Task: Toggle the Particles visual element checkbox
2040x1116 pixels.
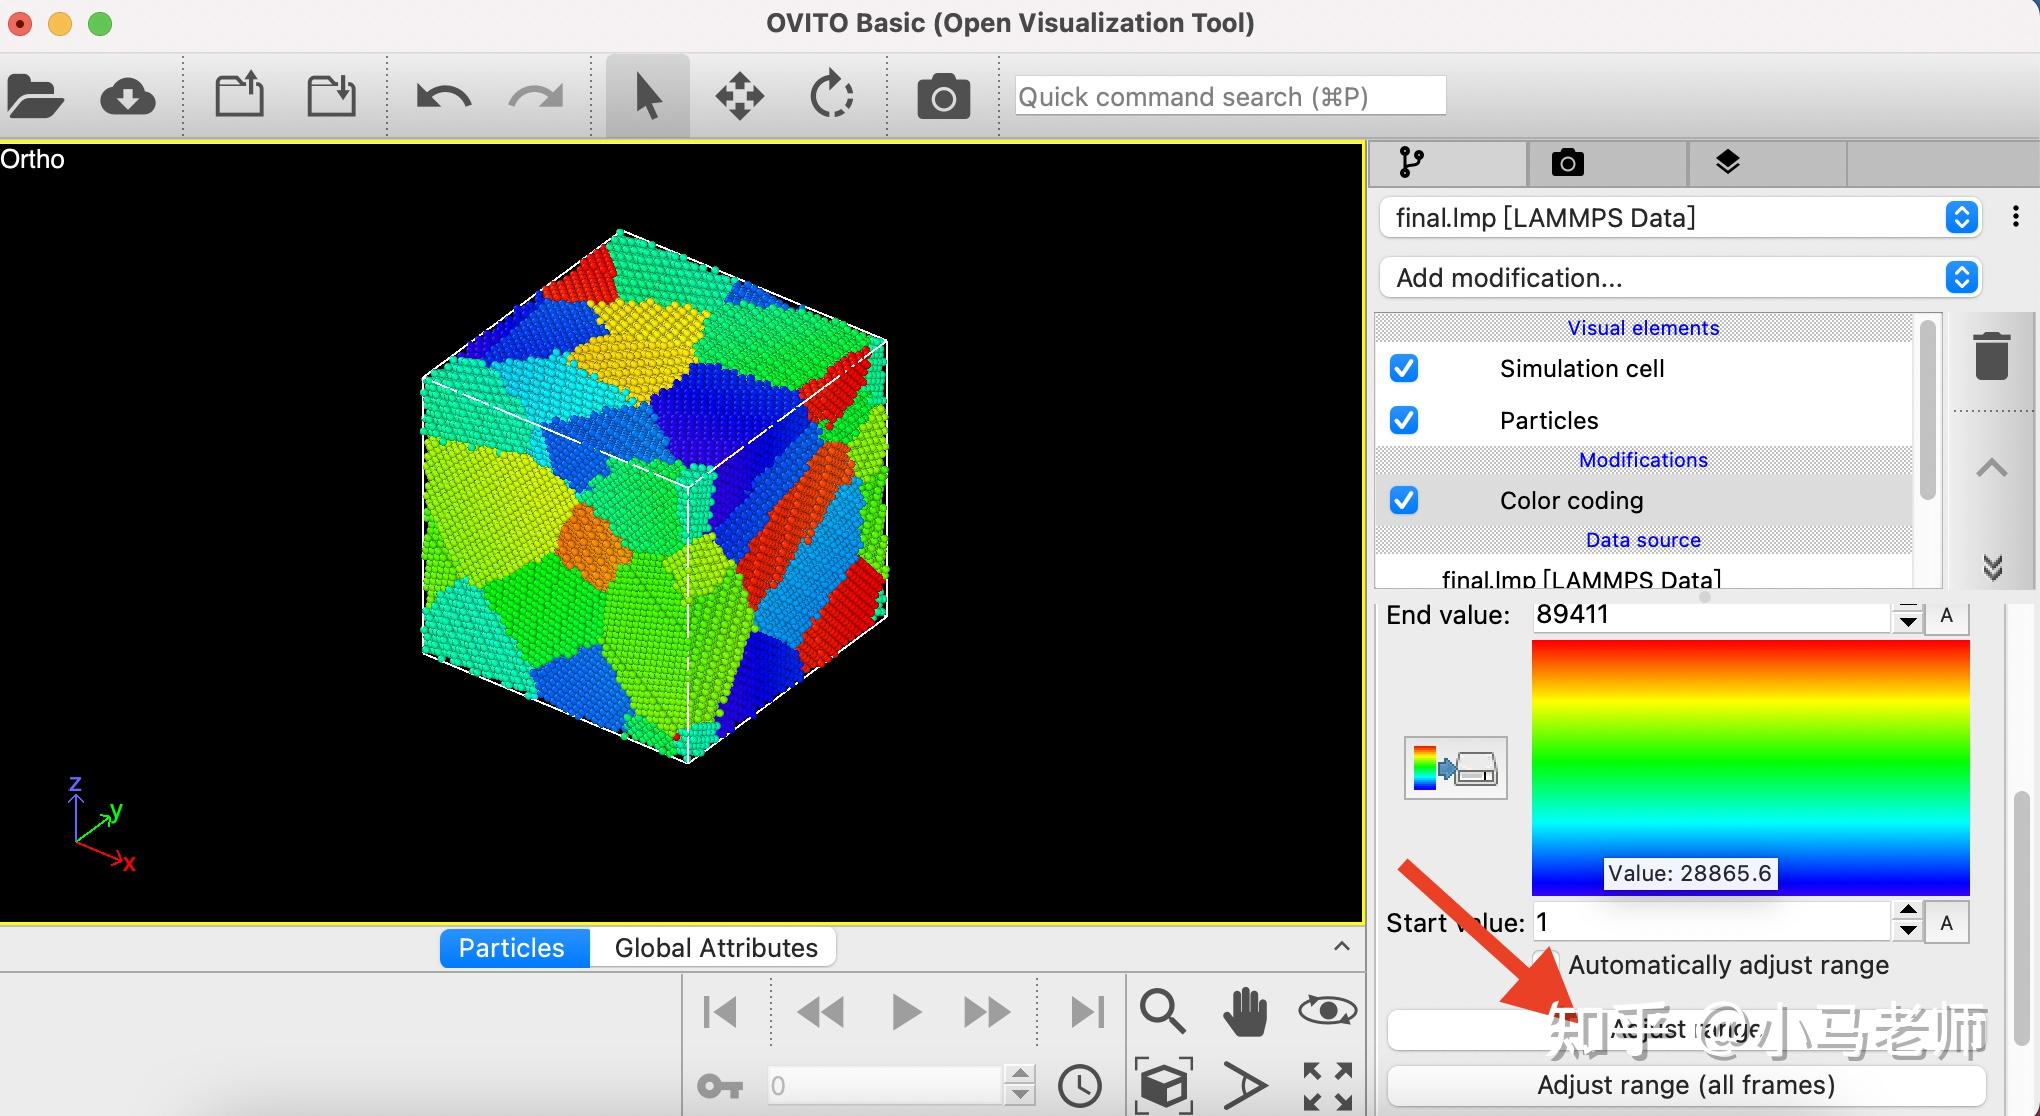Action: [x=1404, y=420]
